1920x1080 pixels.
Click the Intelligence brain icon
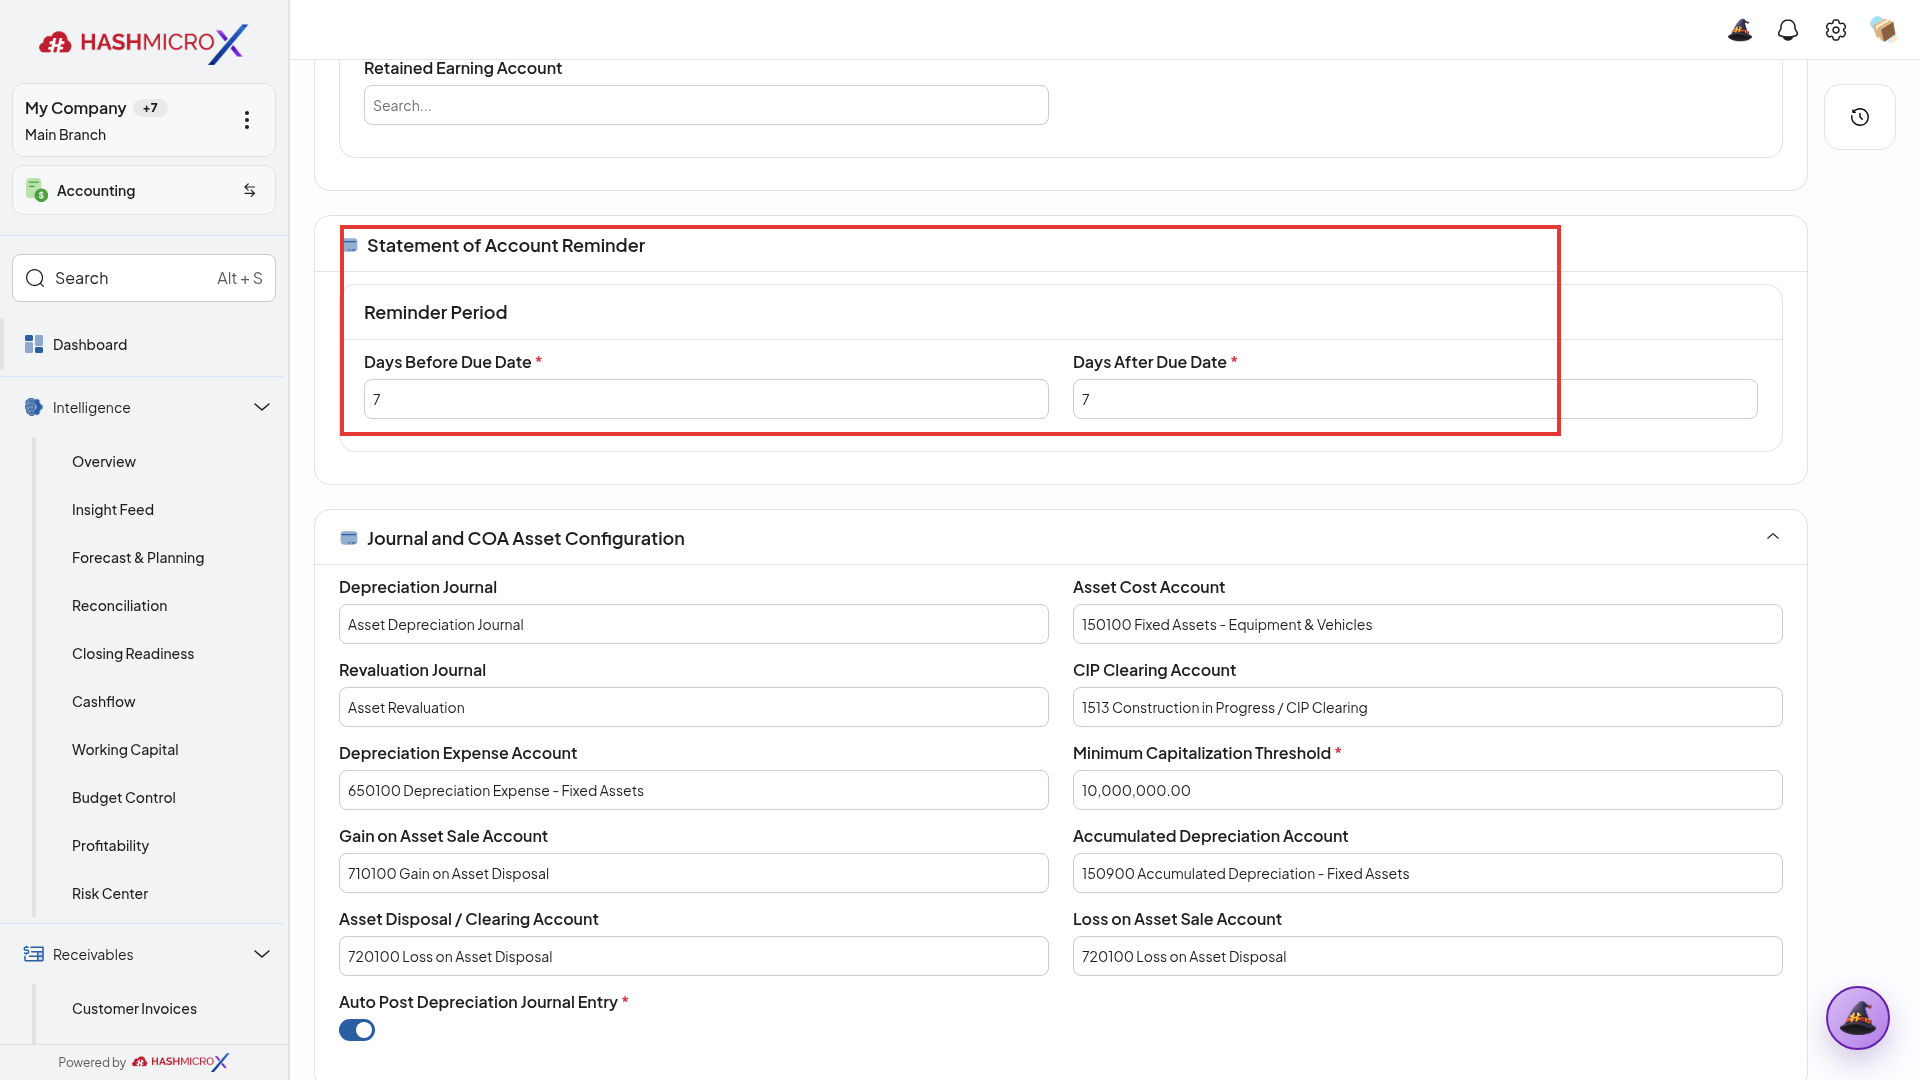pyautogui.click(x=34, y=407)
